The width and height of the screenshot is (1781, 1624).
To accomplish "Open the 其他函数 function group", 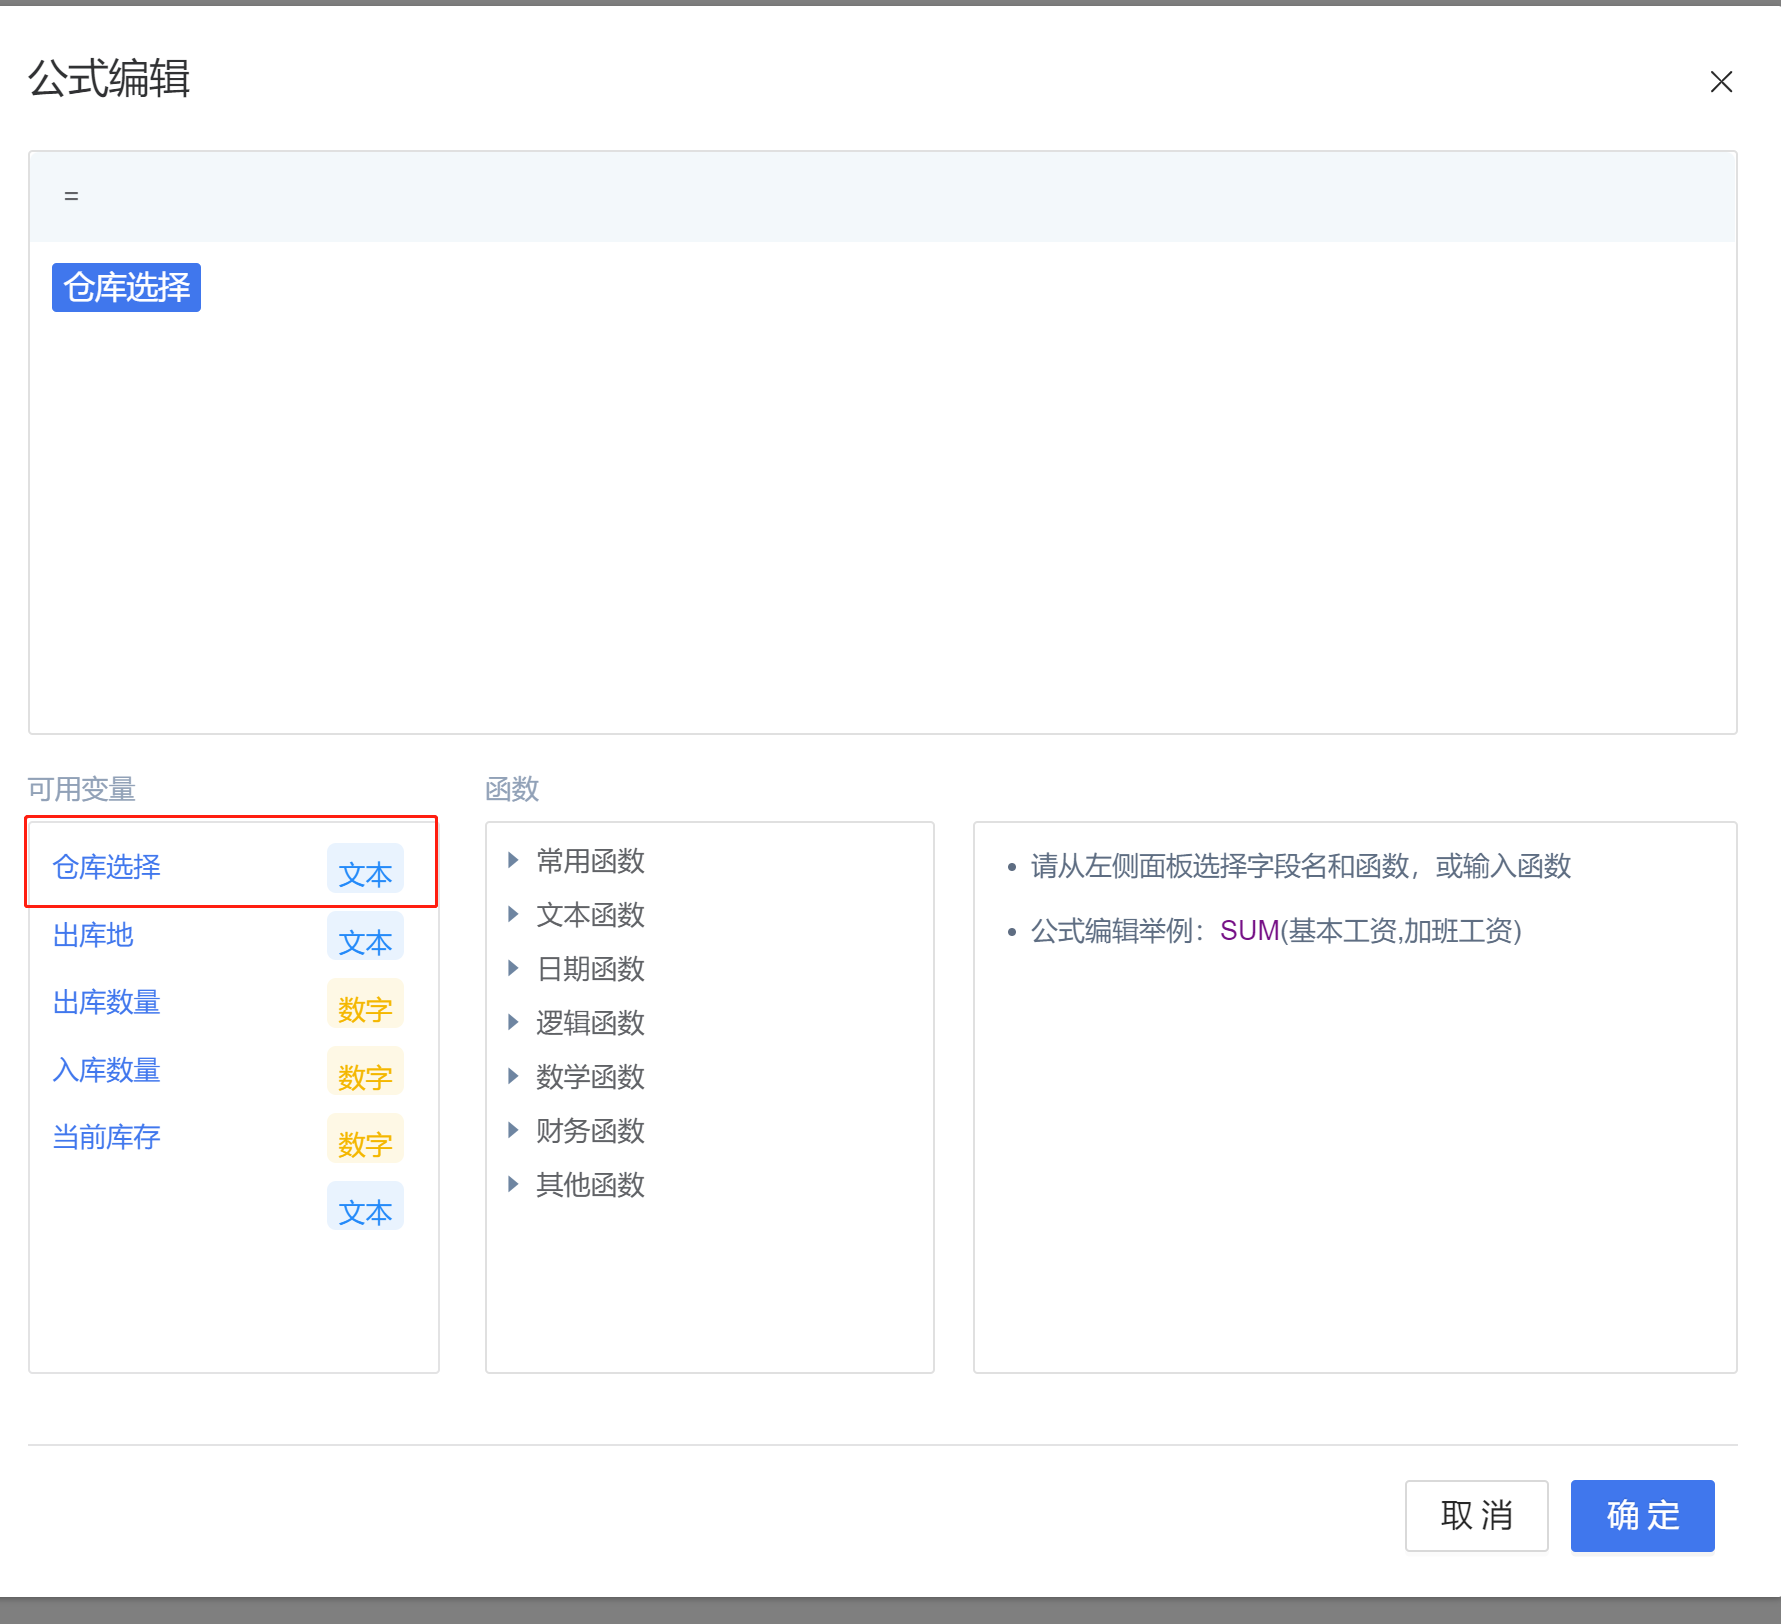I will (x=590, y=1185).
